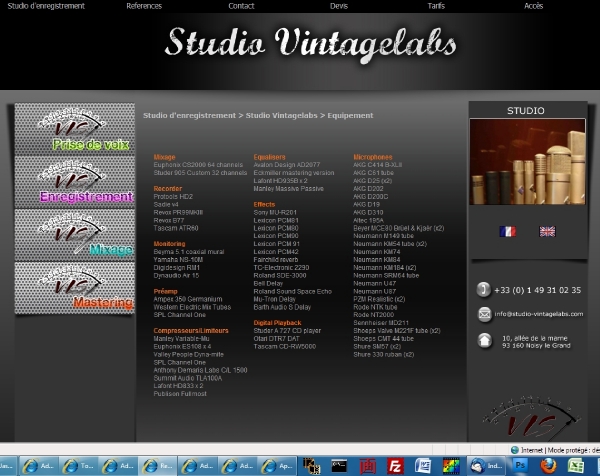This screenshot has height=476, width=600.
Task: Click the info@studio-vintagelabs.com email link
Action: (539, 314)
